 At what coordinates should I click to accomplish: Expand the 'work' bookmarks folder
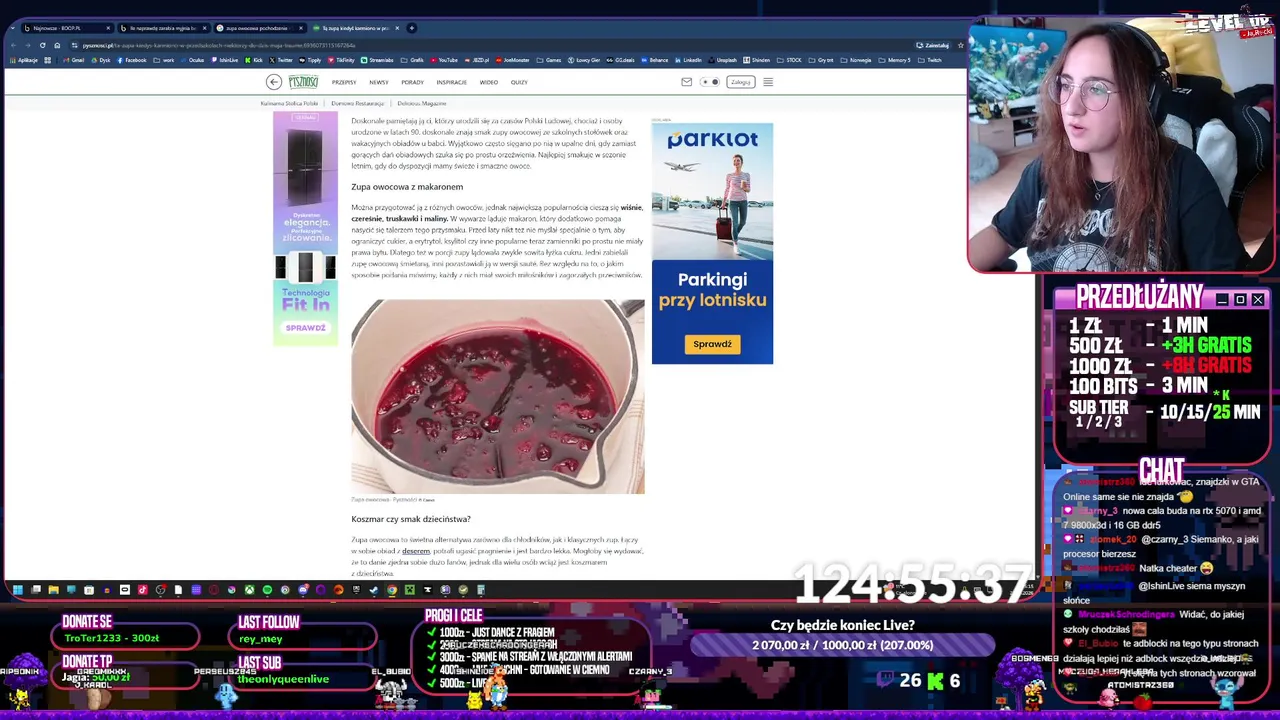pos(164,60)
